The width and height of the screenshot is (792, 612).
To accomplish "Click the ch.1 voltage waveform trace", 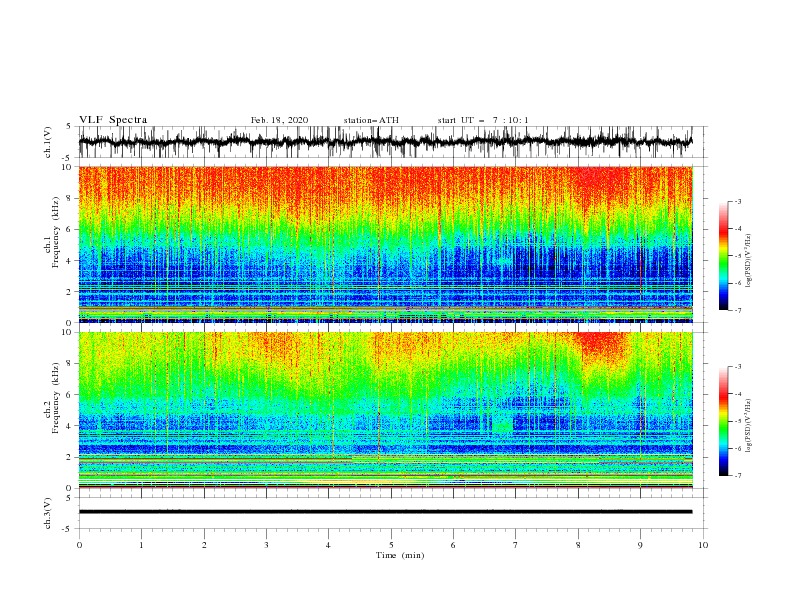I will pos(385,142).
